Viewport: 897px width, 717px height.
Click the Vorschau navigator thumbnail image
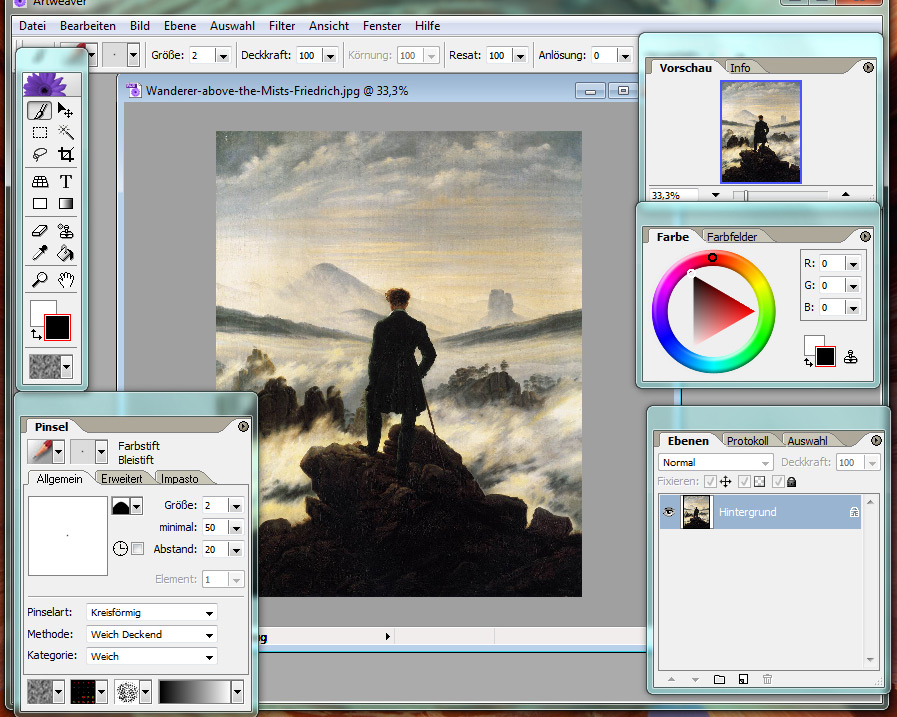click(x=761, y=132)
